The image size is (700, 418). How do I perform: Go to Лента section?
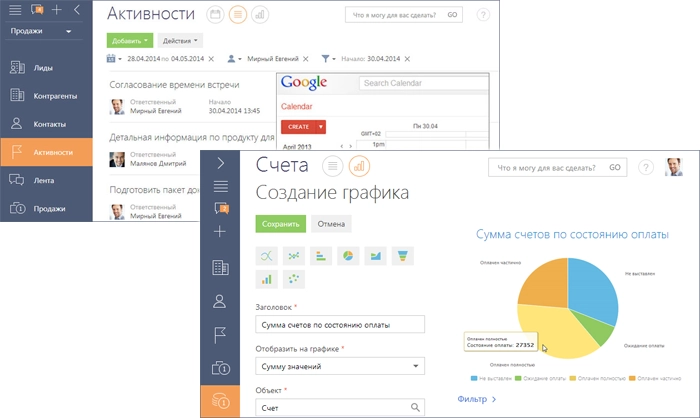click(46, 180)
